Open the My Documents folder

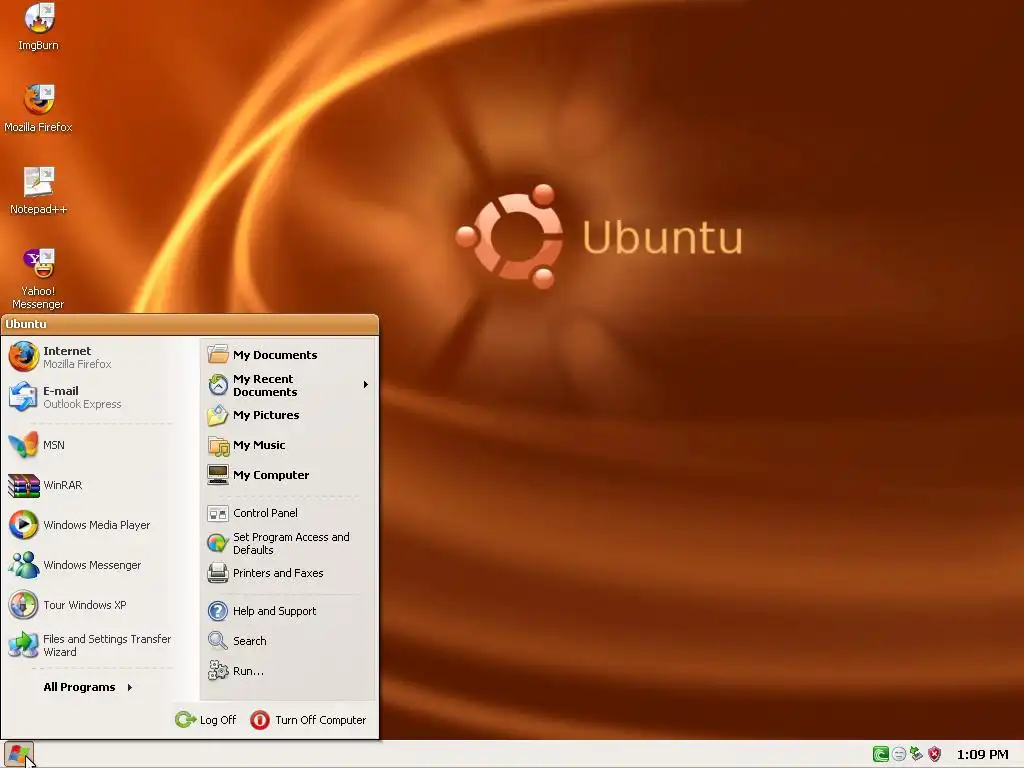(289, 355)
